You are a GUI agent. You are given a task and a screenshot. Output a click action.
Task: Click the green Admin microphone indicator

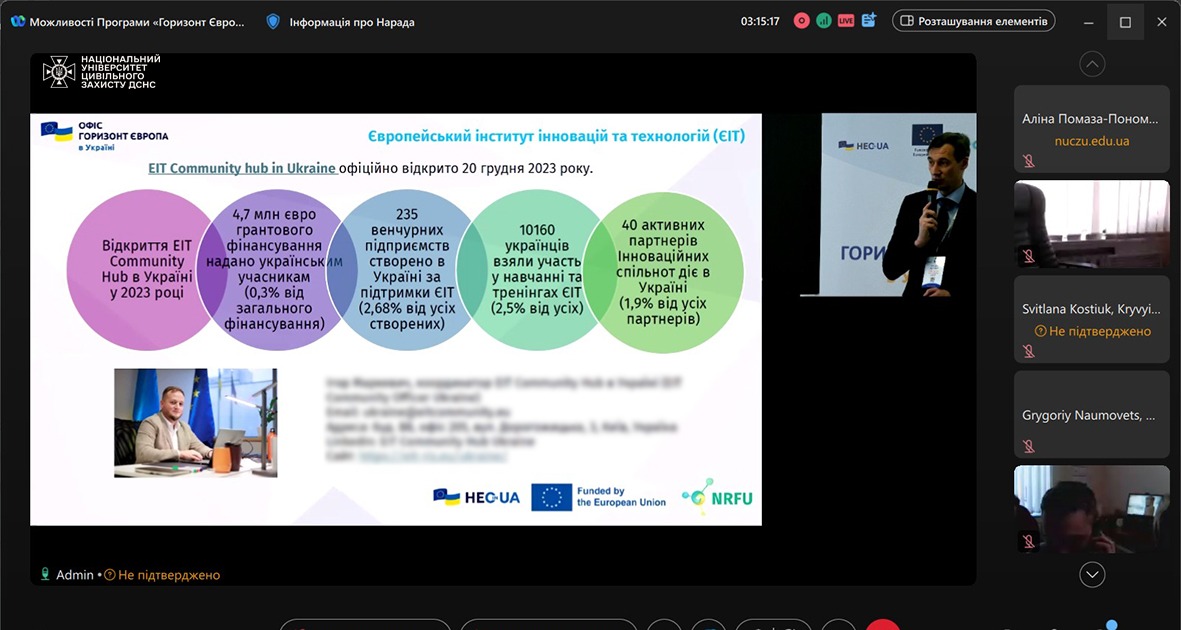click(x=45, y=575)
